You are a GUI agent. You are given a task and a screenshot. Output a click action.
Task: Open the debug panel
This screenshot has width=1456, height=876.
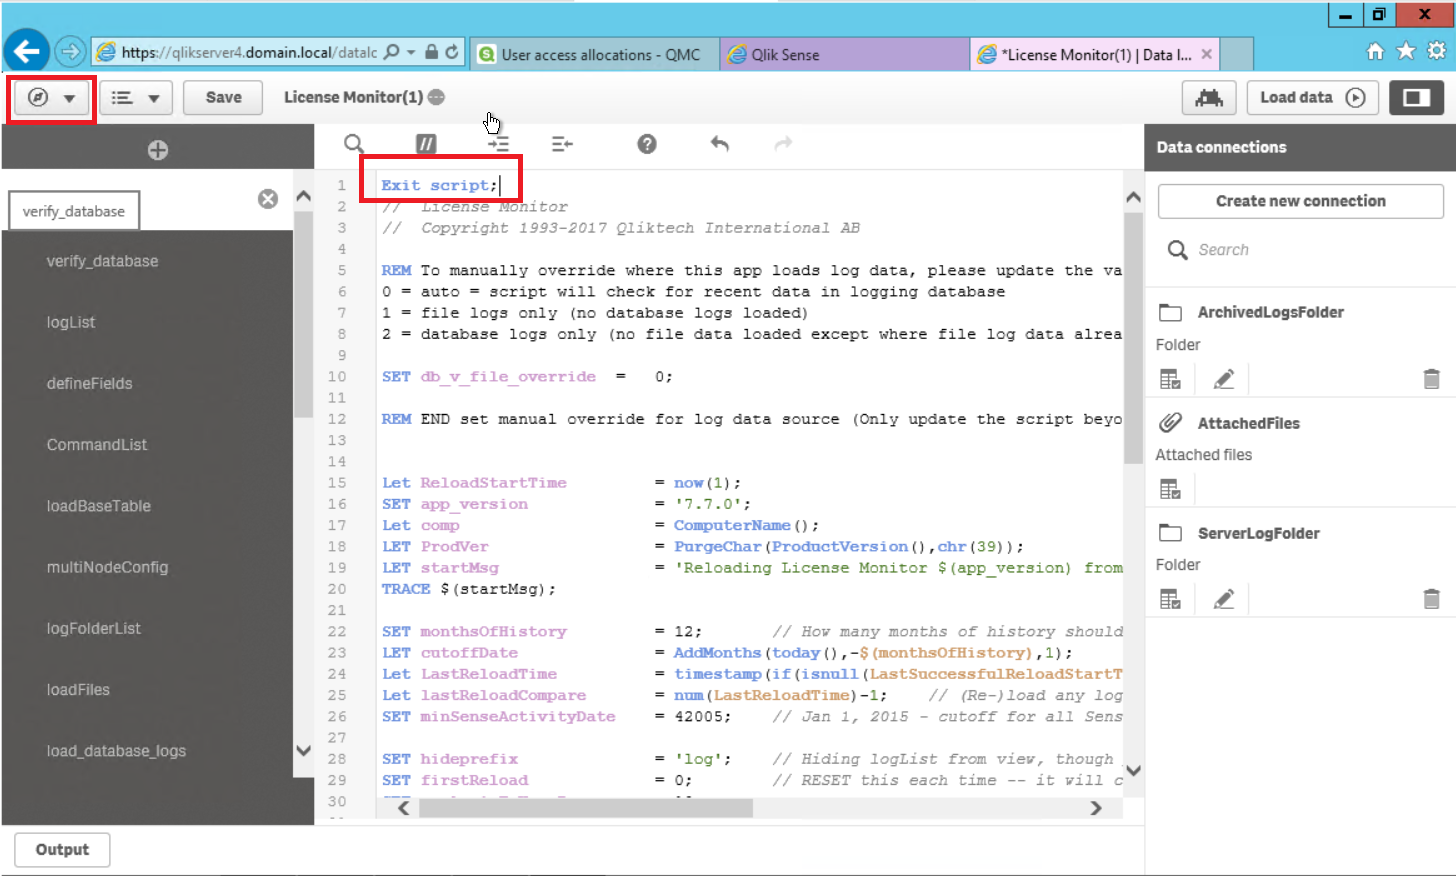[x=1208, y=97]
